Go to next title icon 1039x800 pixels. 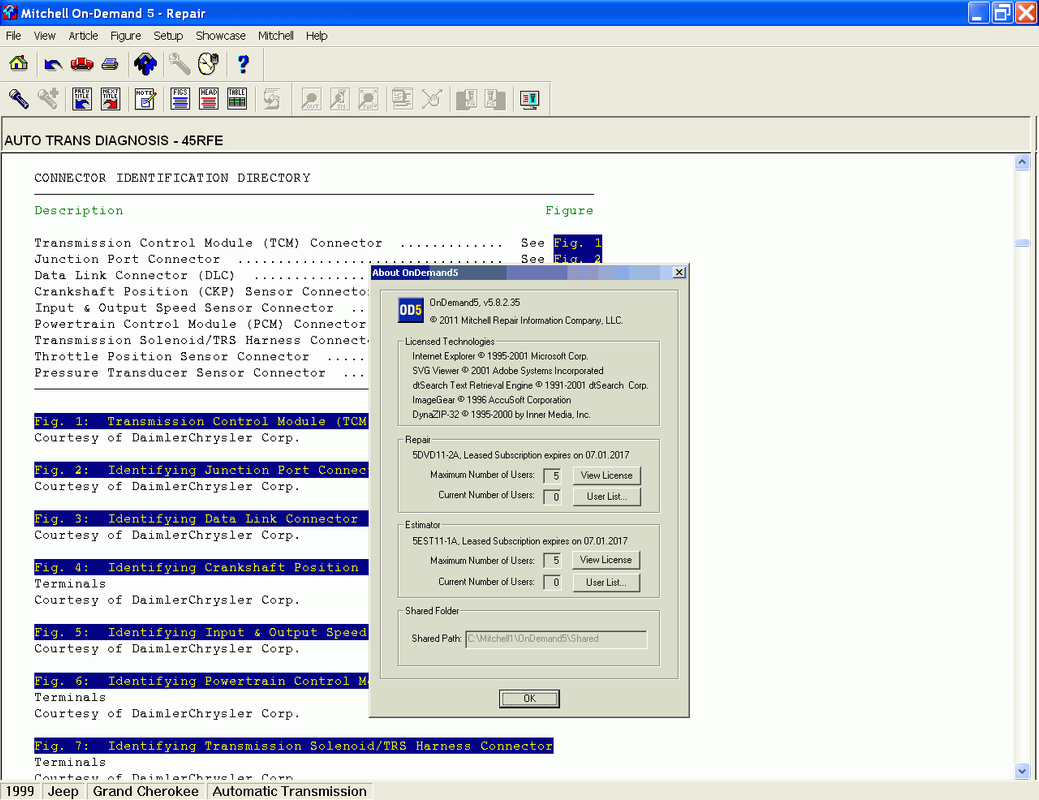[x=111, y=99]
